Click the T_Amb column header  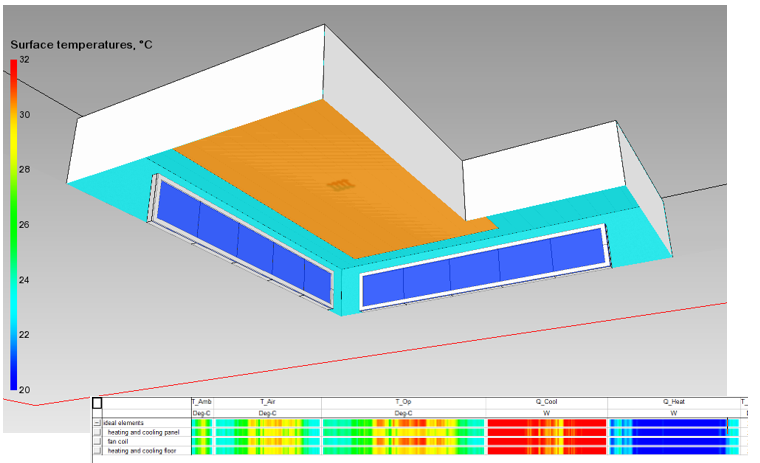tap(201, 402)
